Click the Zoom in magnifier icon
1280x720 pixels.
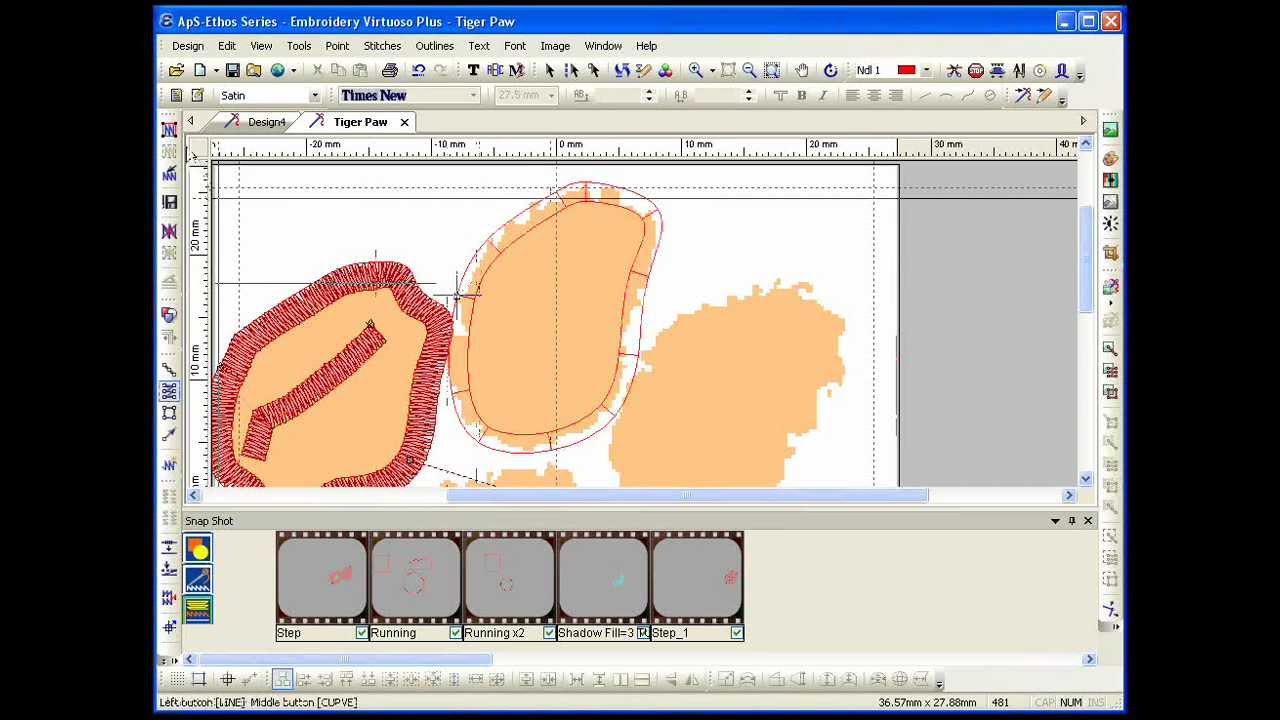pyautogui.click(x=695, y=70)
